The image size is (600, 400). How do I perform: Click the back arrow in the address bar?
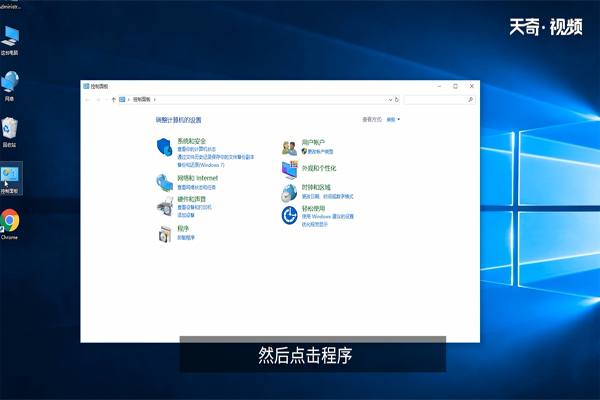tap(87, 100)
